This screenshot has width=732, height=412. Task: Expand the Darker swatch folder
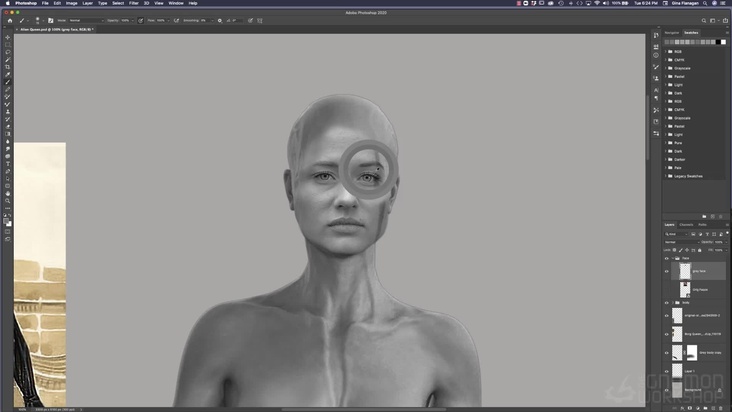(666, 160)
